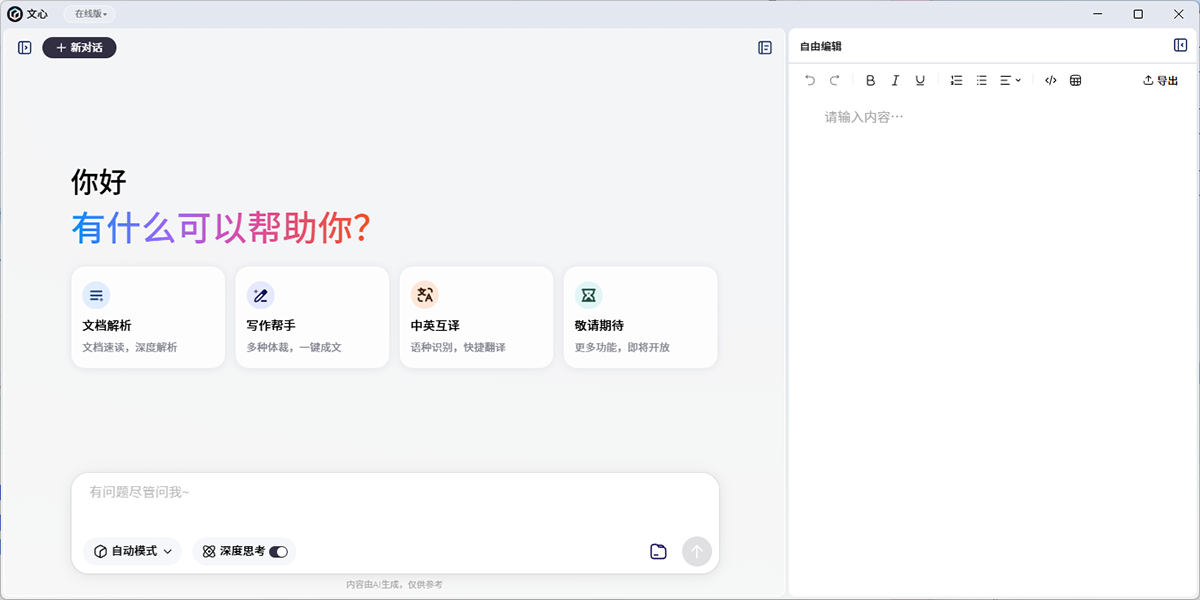Start a new chat with 新对话

(79, 47)
